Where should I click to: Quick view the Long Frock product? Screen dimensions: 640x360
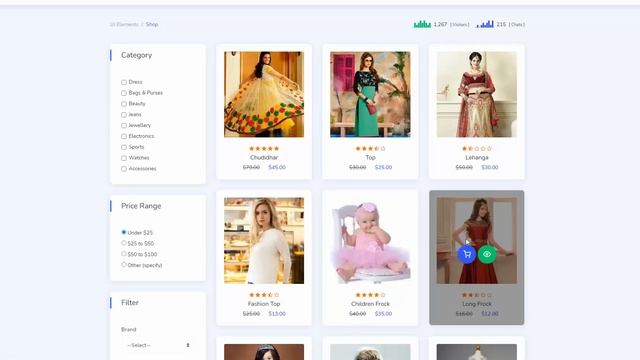click(x=487, y=254)
